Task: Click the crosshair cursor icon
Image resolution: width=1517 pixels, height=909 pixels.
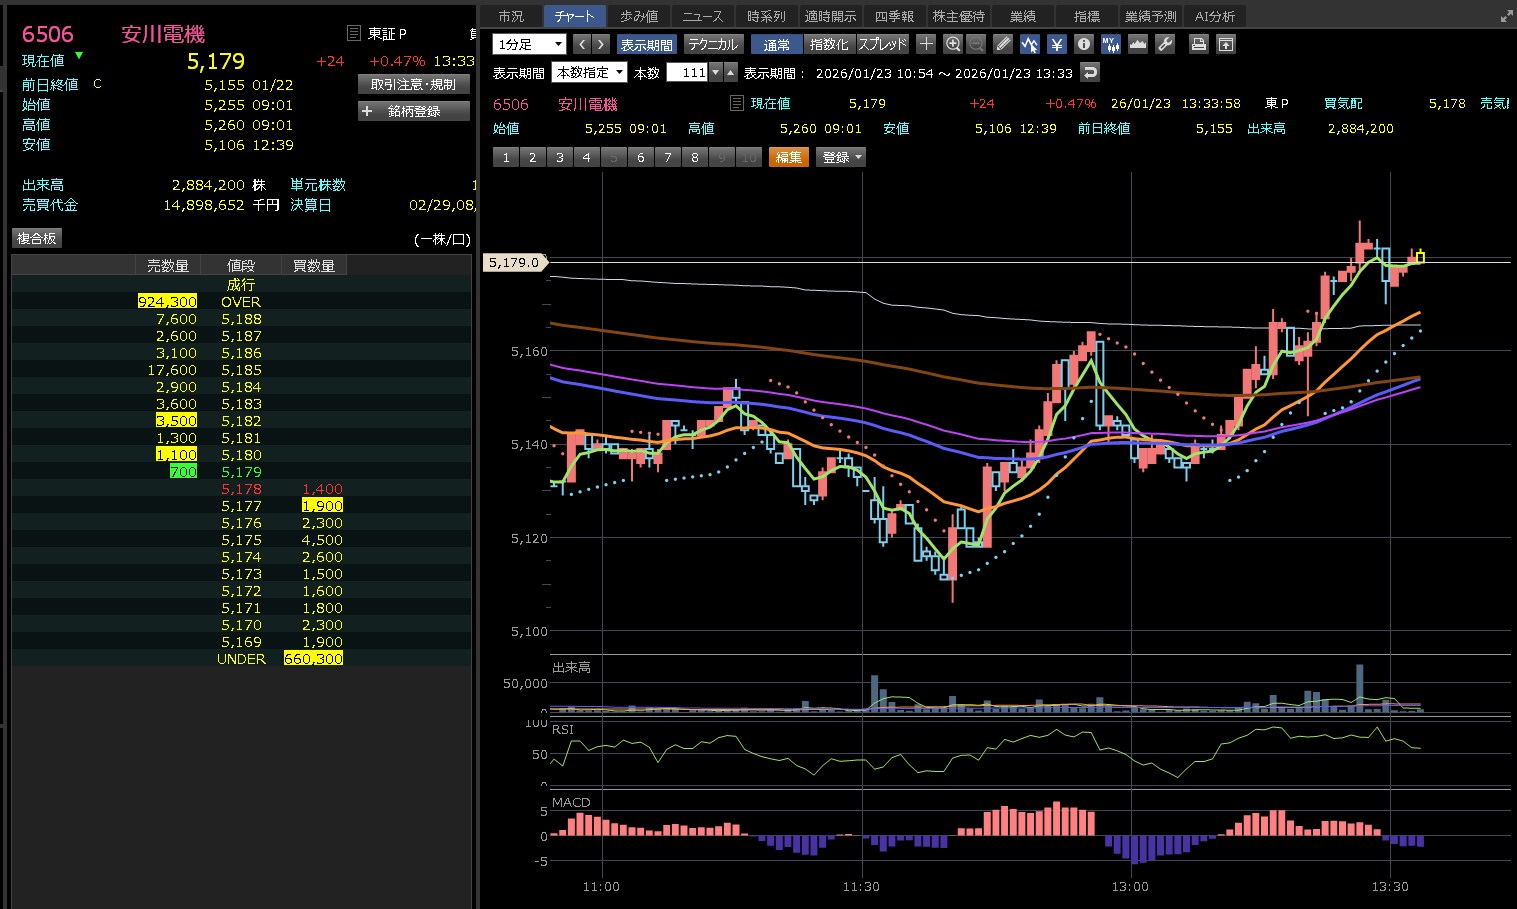Action: [926, 44]
